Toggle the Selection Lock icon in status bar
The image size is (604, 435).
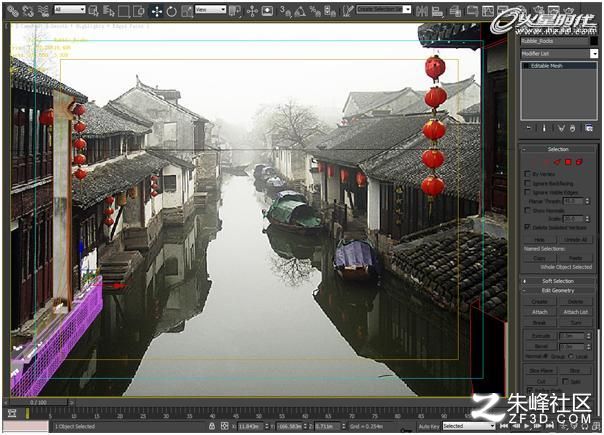point(212,426)
